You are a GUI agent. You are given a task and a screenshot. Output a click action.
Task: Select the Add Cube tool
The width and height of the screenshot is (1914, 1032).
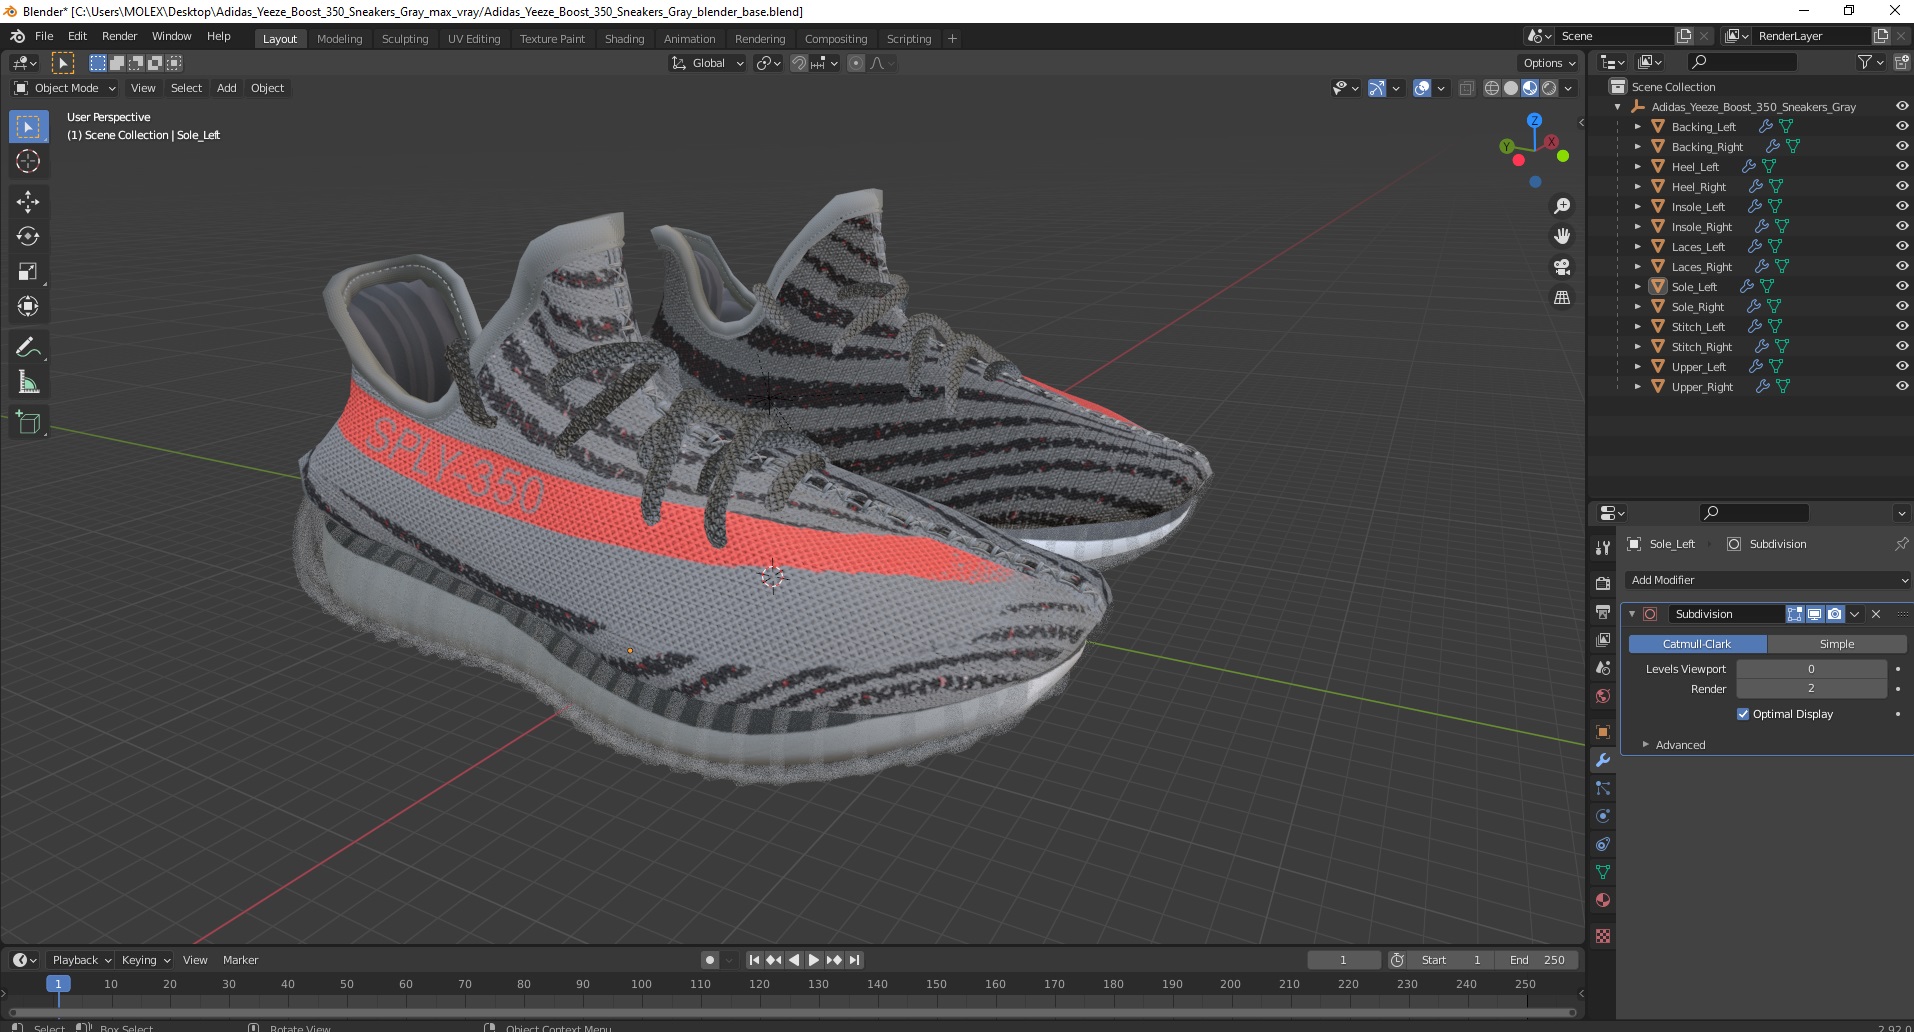[28, 423]
